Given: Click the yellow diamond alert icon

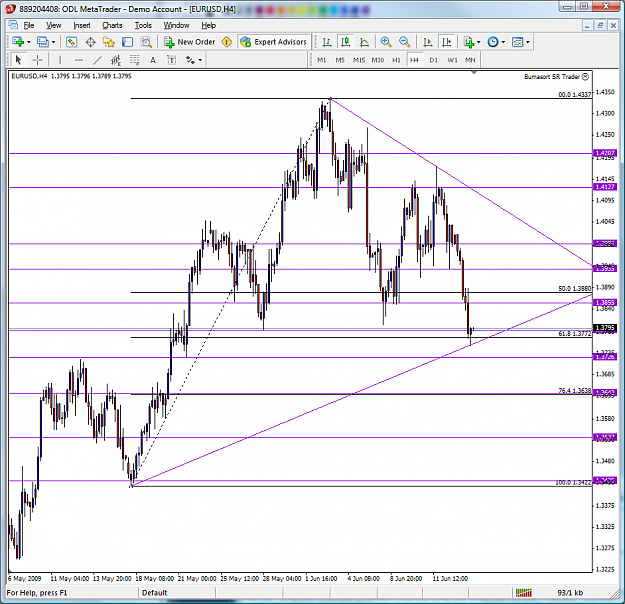Looking at the screenshot, I should pos(227,41).
